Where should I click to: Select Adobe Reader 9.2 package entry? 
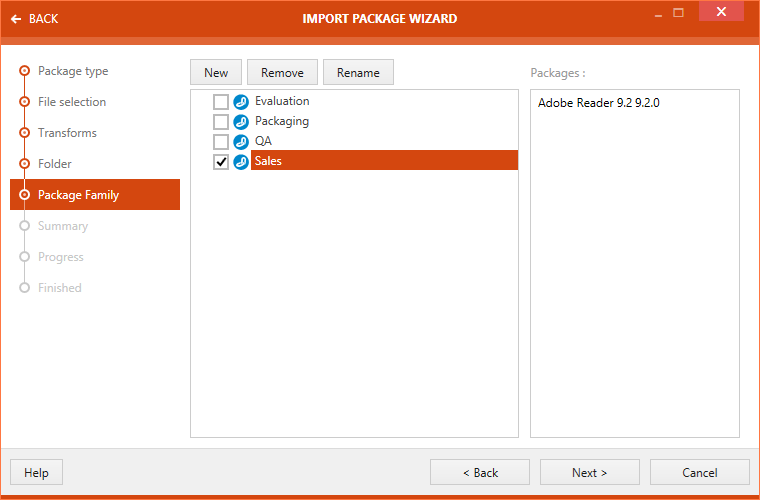(598, 103)
